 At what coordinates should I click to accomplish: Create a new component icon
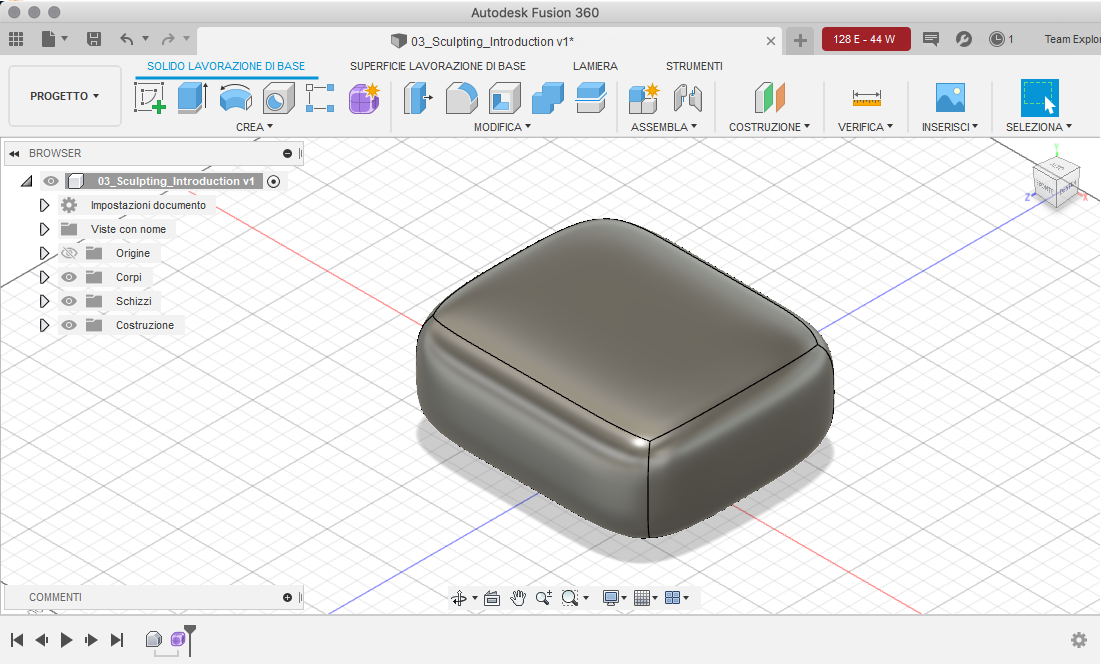pyautogui.click(x=644, y=98)
